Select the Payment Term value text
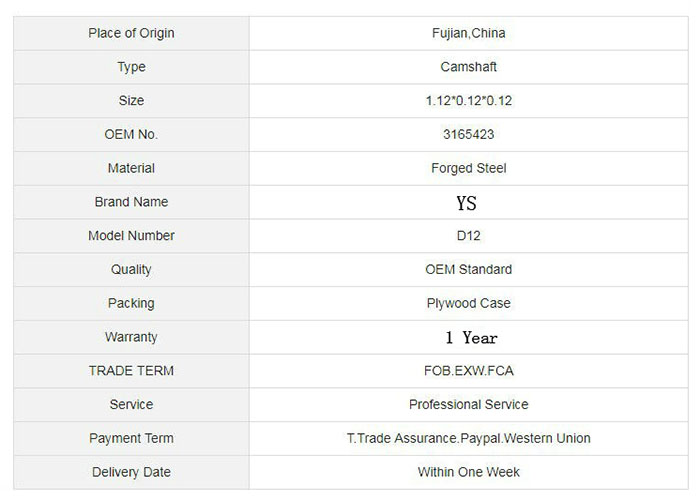Image resolution: width=700 pixels, height=500 pixels. click(468, 438)
